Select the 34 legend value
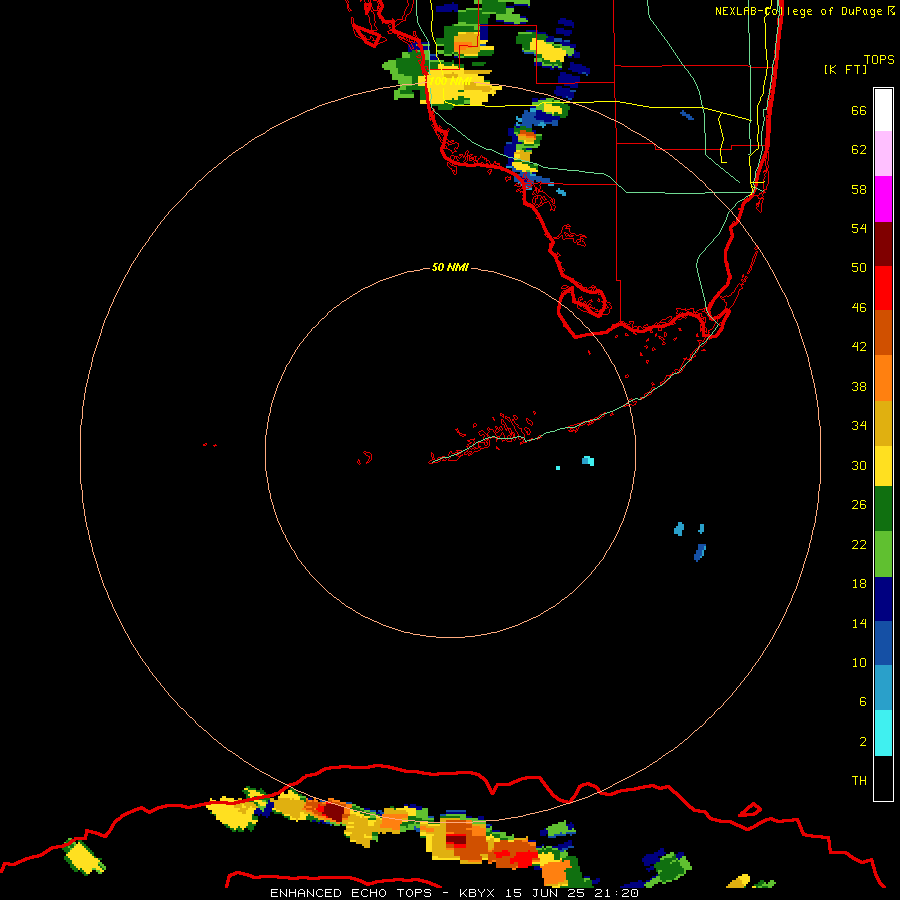The height and width of the screenshot is (900, 900). (859, 426)
